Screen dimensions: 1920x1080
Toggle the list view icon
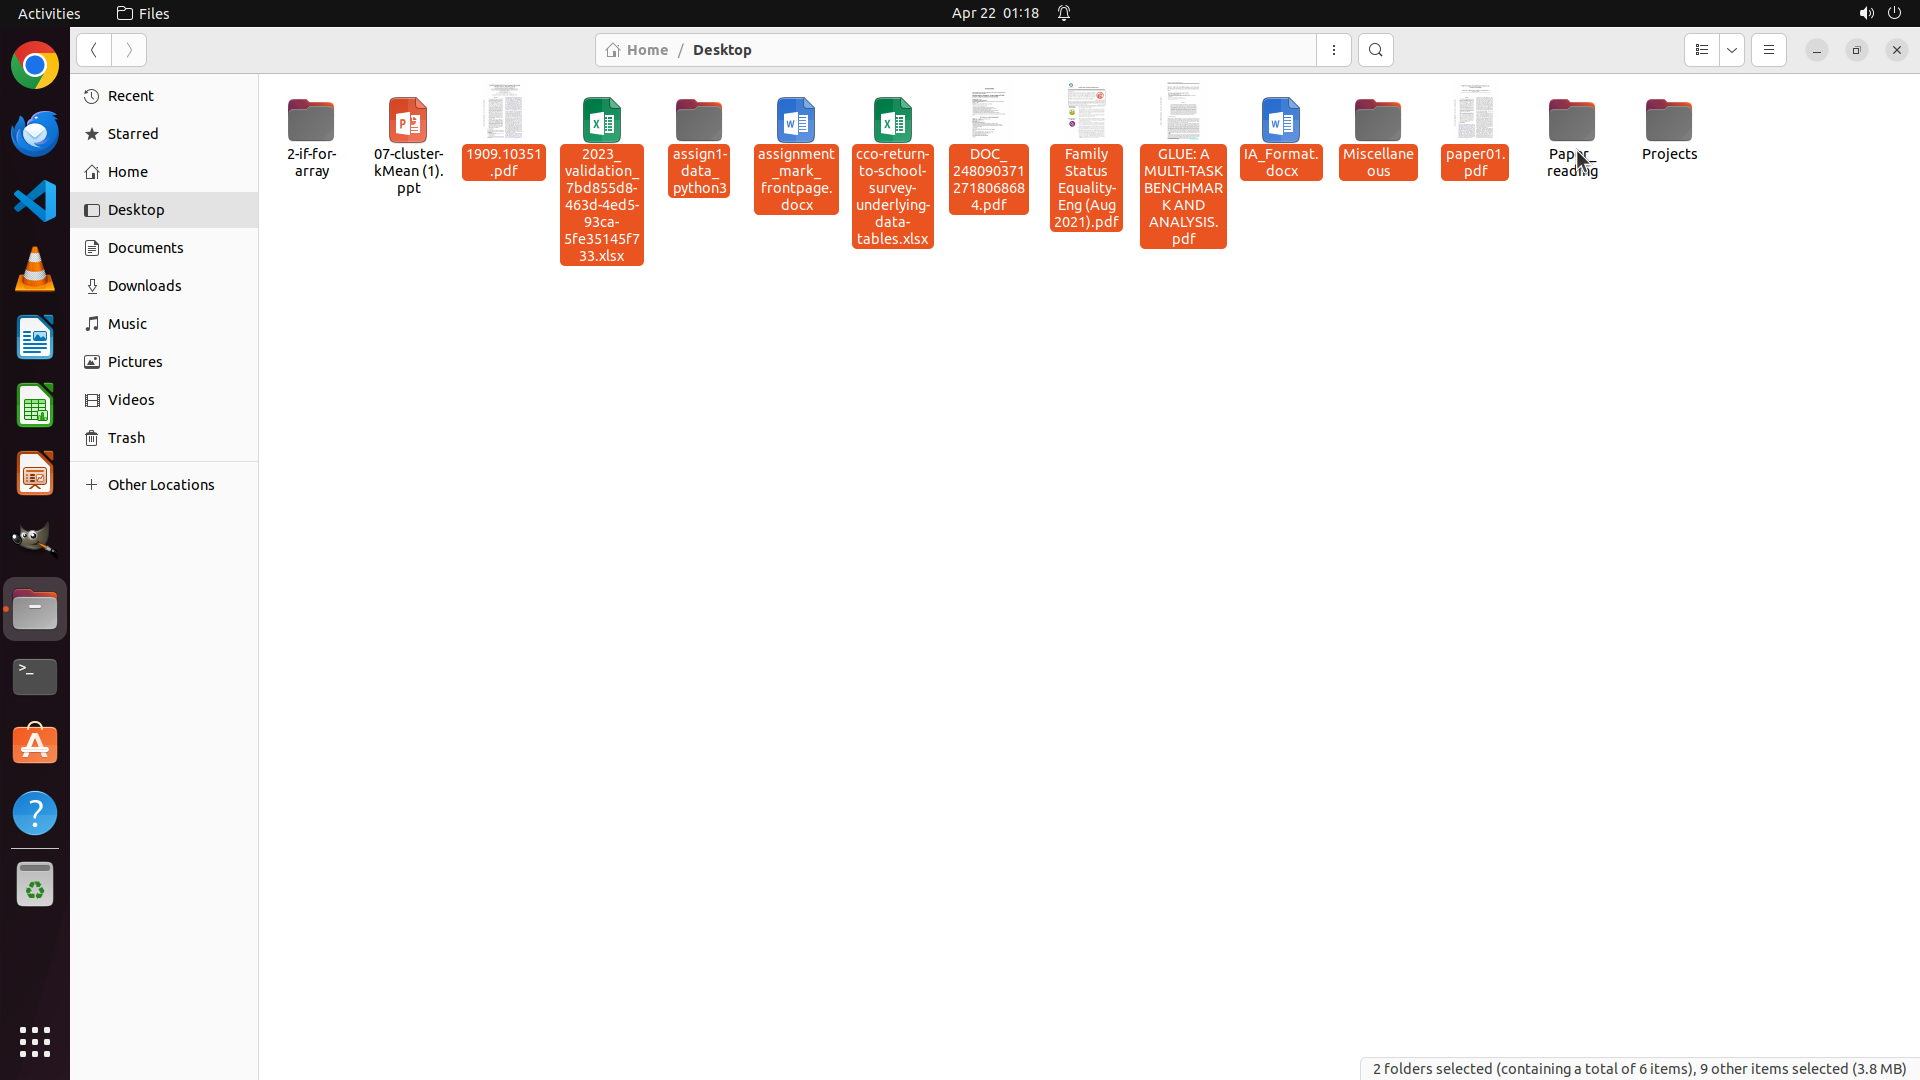click(x=1701, y=50)
